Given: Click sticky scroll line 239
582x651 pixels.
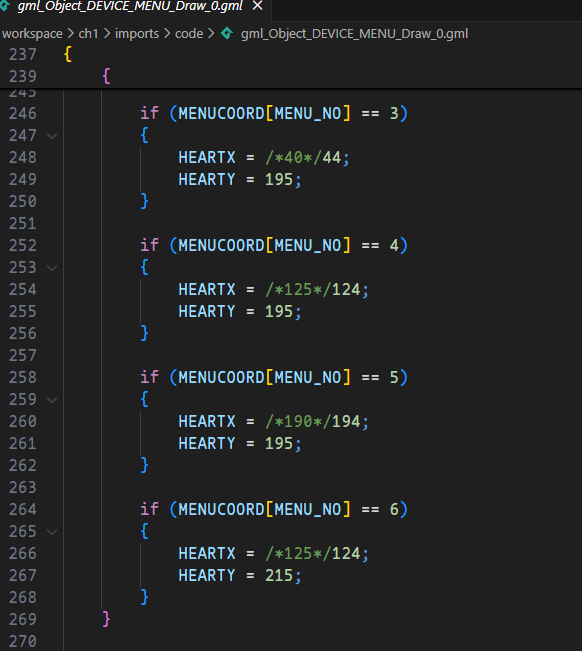Looking at the screenshot, I should (291, 76).
